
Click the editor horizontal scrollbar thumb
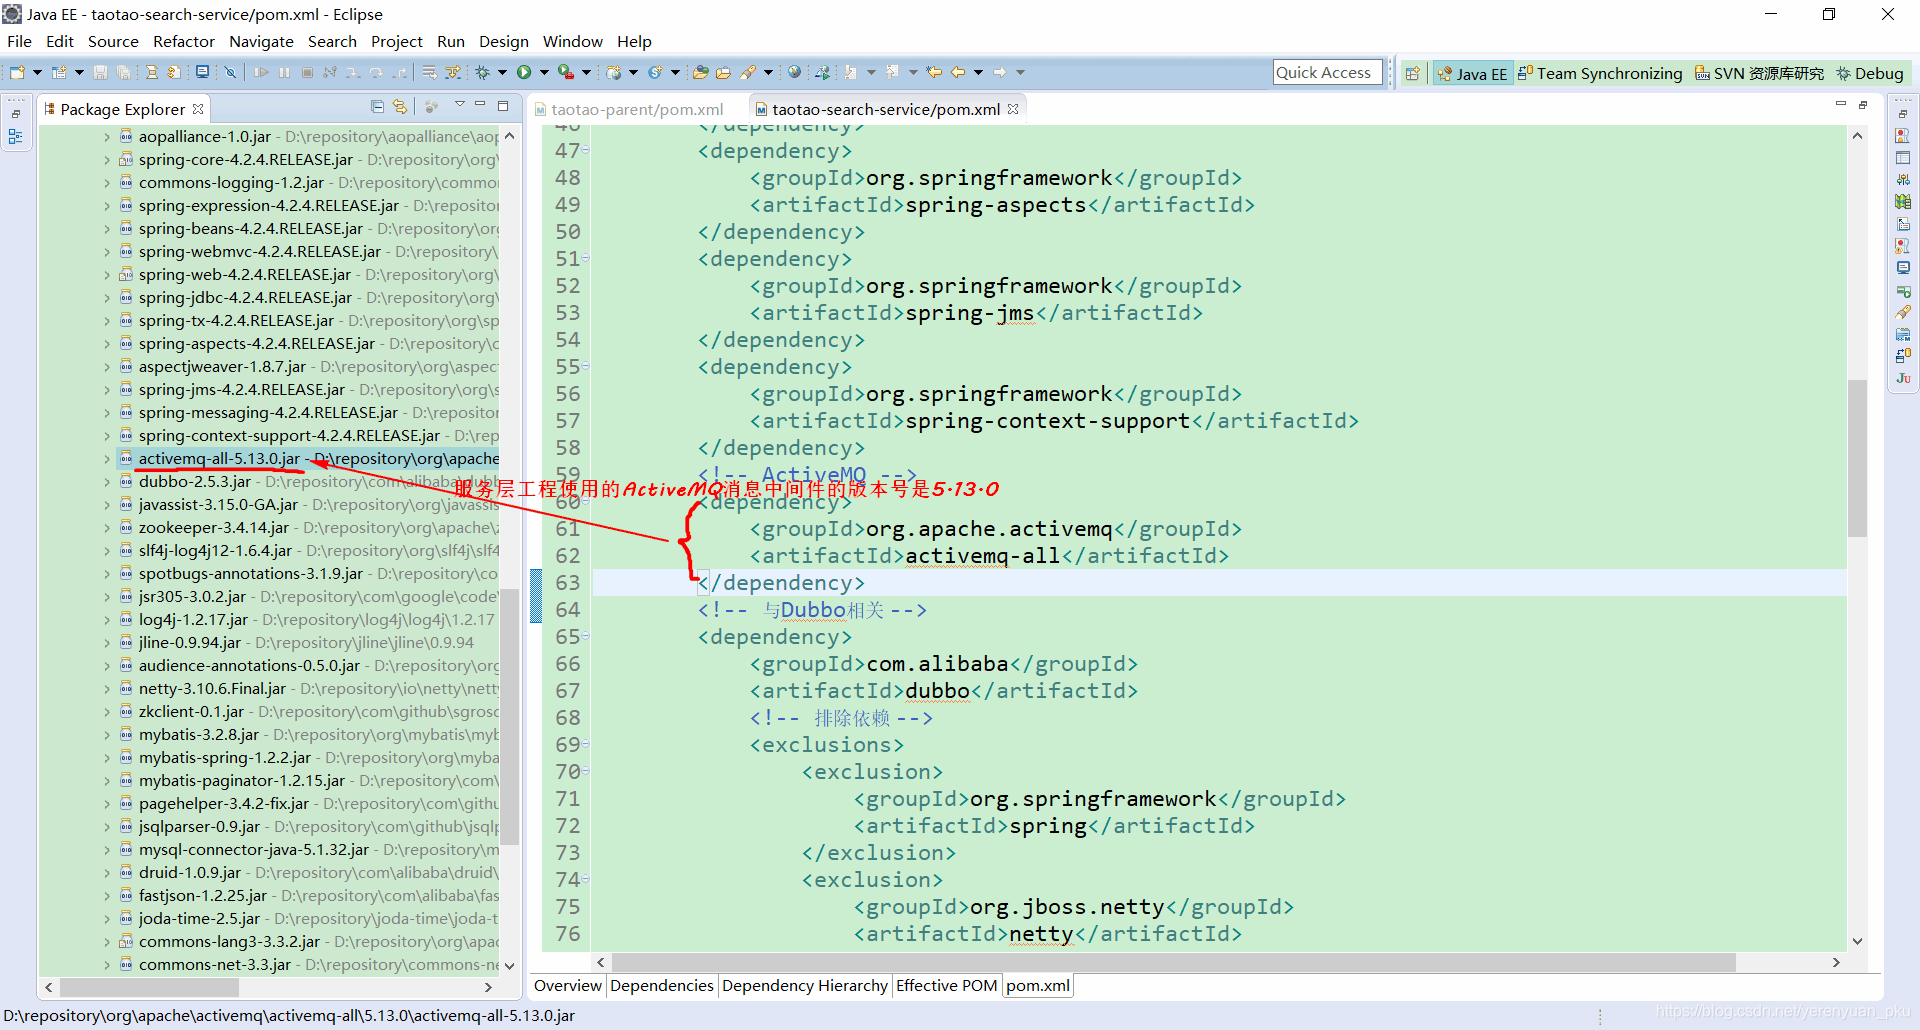(1173, 962)
